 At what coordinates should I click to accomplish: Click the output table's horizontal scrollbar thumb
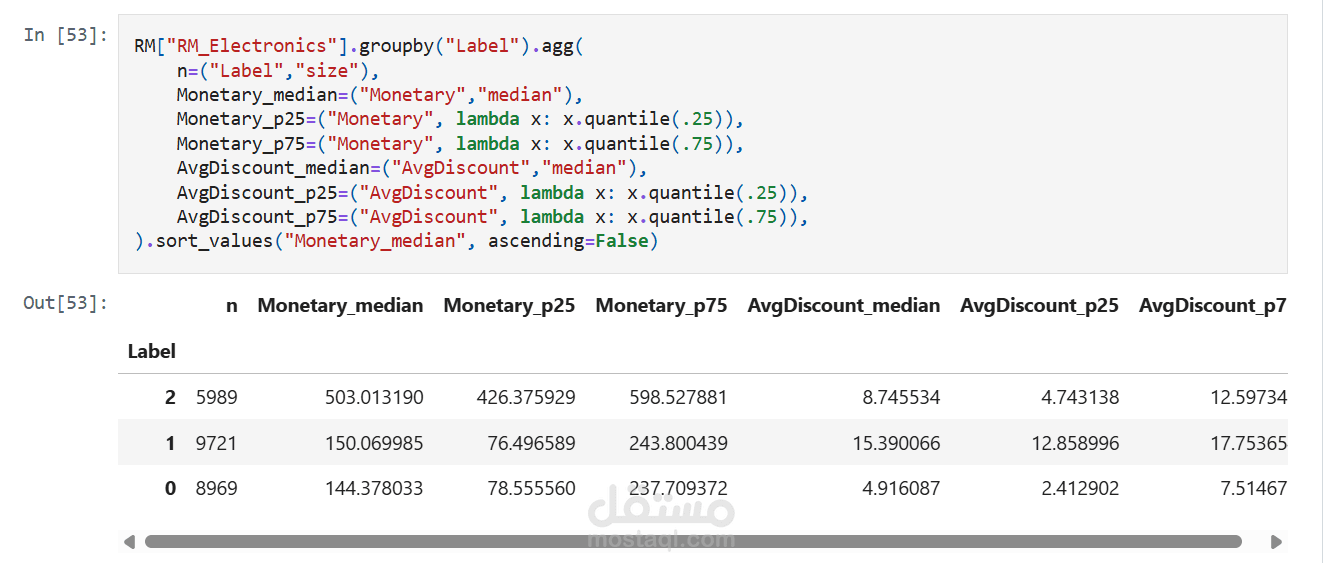(693, 542)
